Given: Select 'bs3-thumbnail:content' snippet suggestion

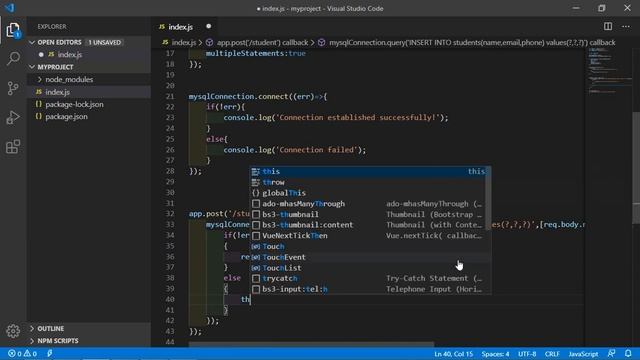Looking at the screenshot, I should [x=368, y=225].
